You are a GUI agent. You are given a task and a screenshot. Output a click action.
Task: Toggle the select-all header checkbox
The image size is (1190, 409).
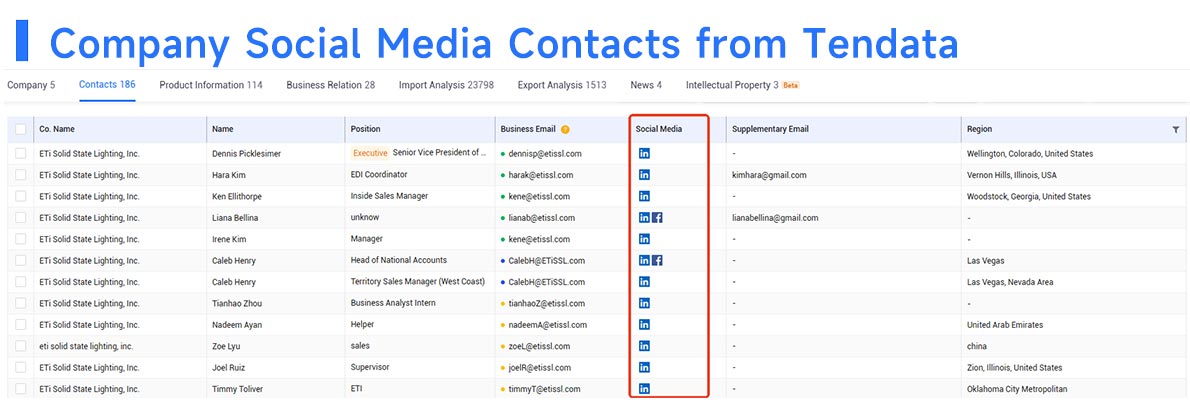tap(21, 130)
